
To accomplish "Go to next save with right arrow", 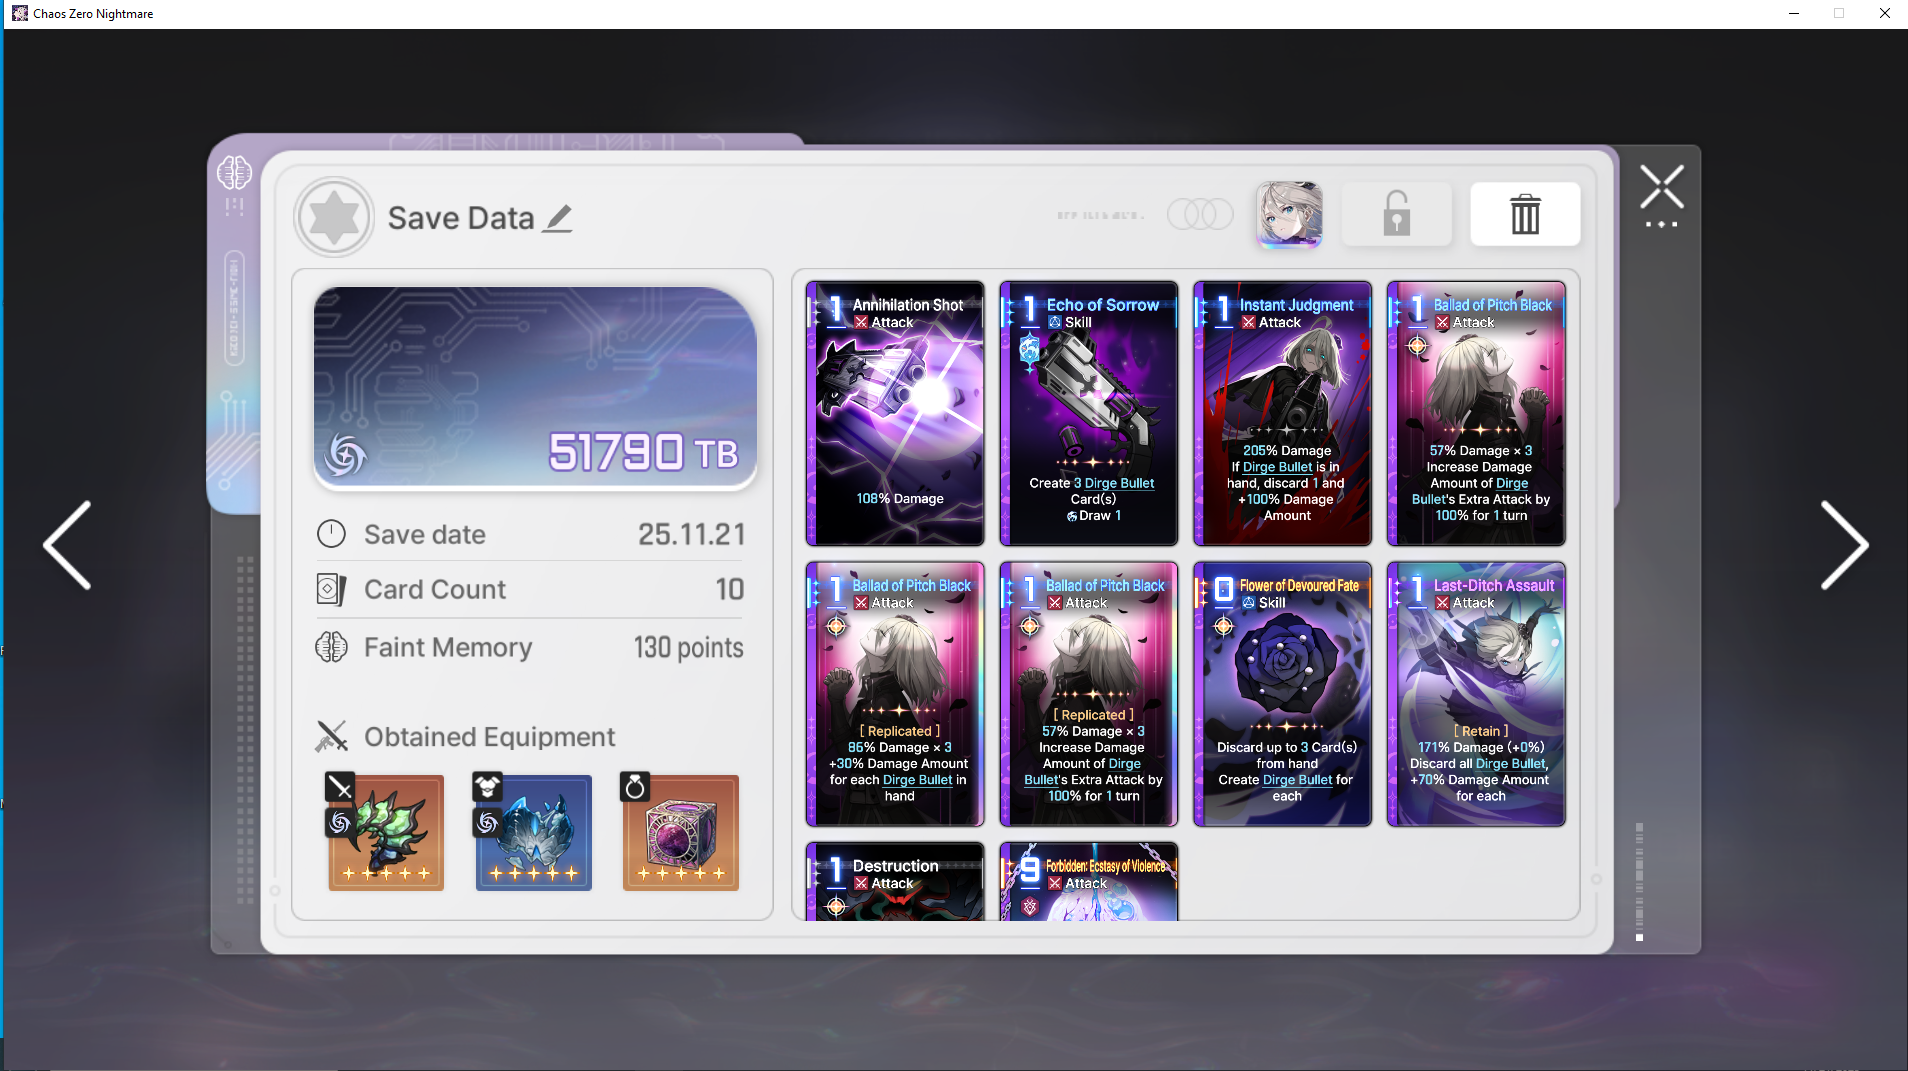I will click(x=1844, y=545).
